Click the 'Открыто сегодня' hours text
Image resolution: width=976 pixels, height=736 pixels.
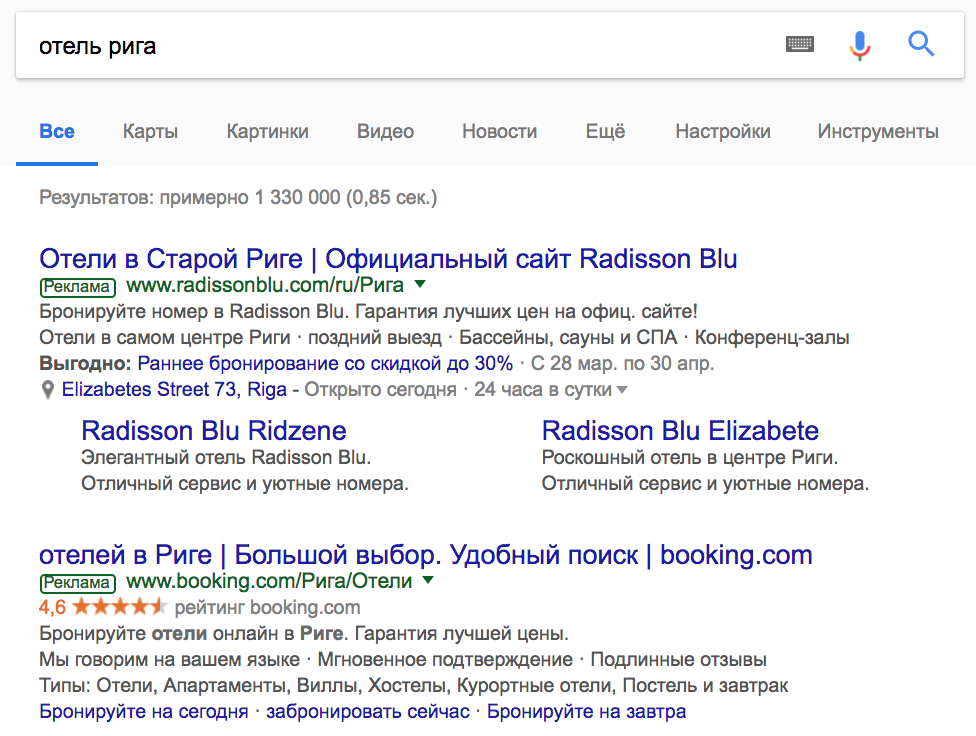[x=380, y=390]
